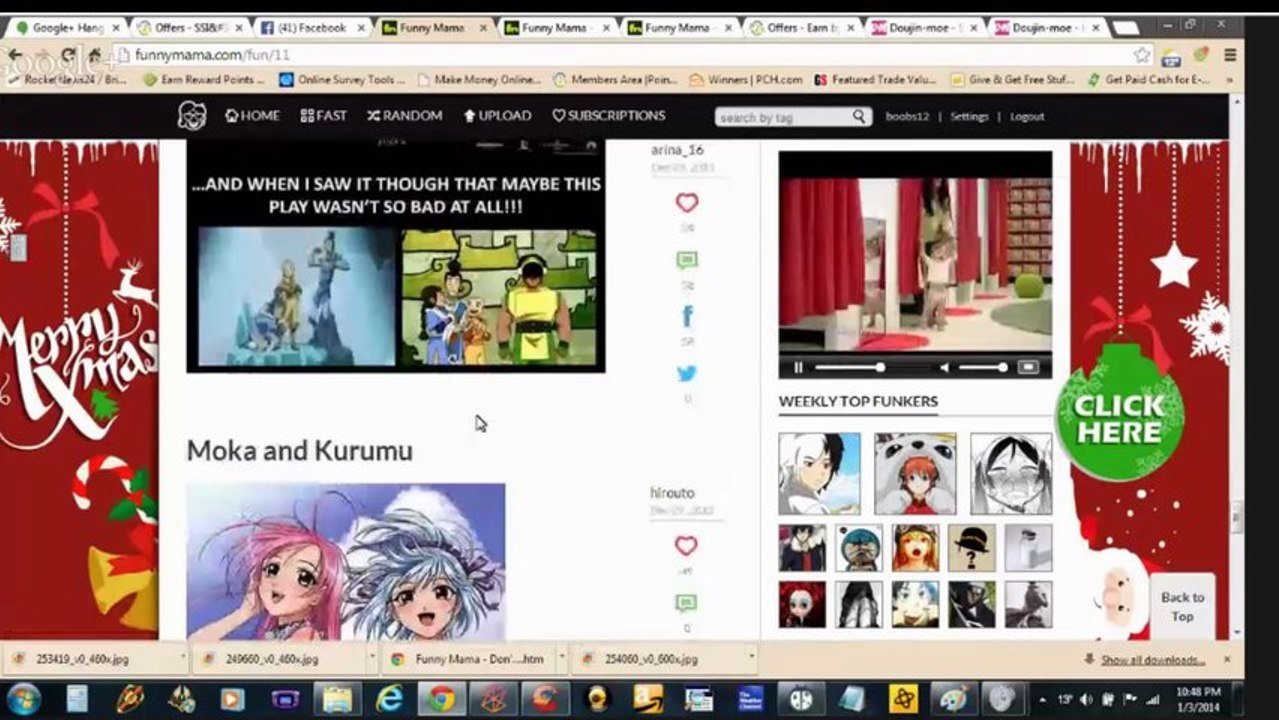
Task: Click the page vertical scrollbar thumb
Action: 1236,518
